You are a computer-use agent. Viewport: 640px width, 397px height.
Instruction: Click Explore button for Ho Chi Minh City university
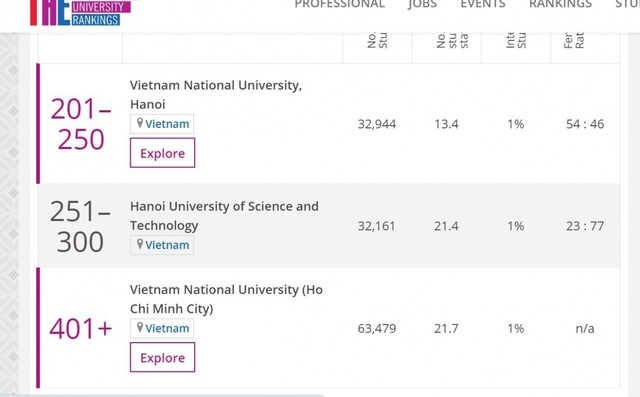coord(162,357)
